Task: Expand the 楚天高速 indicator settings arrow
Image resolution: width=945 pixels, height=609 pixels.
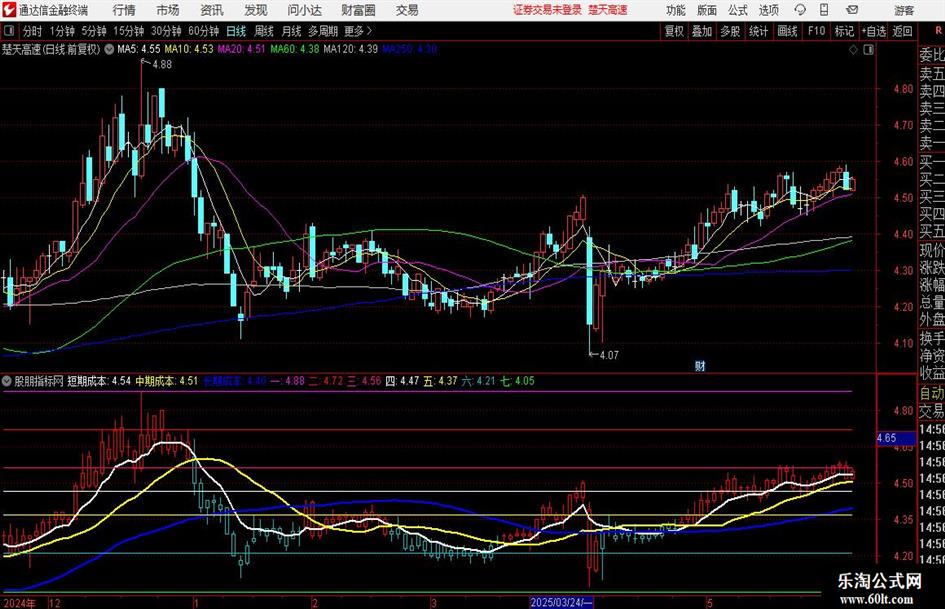Action: point(109,49)
